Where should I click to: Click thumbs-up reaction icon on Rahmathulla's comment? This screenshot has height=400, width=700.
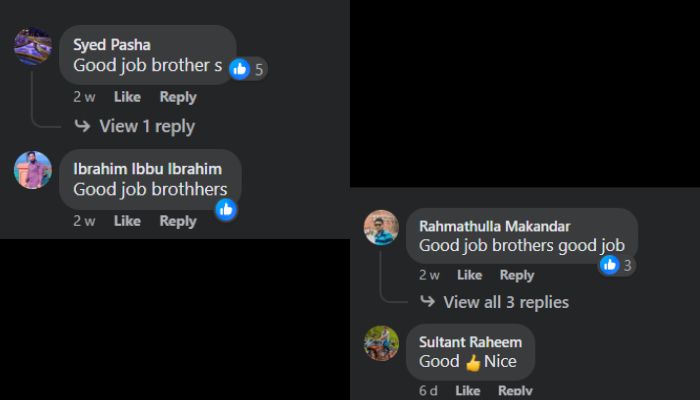(x=609, y=265)
